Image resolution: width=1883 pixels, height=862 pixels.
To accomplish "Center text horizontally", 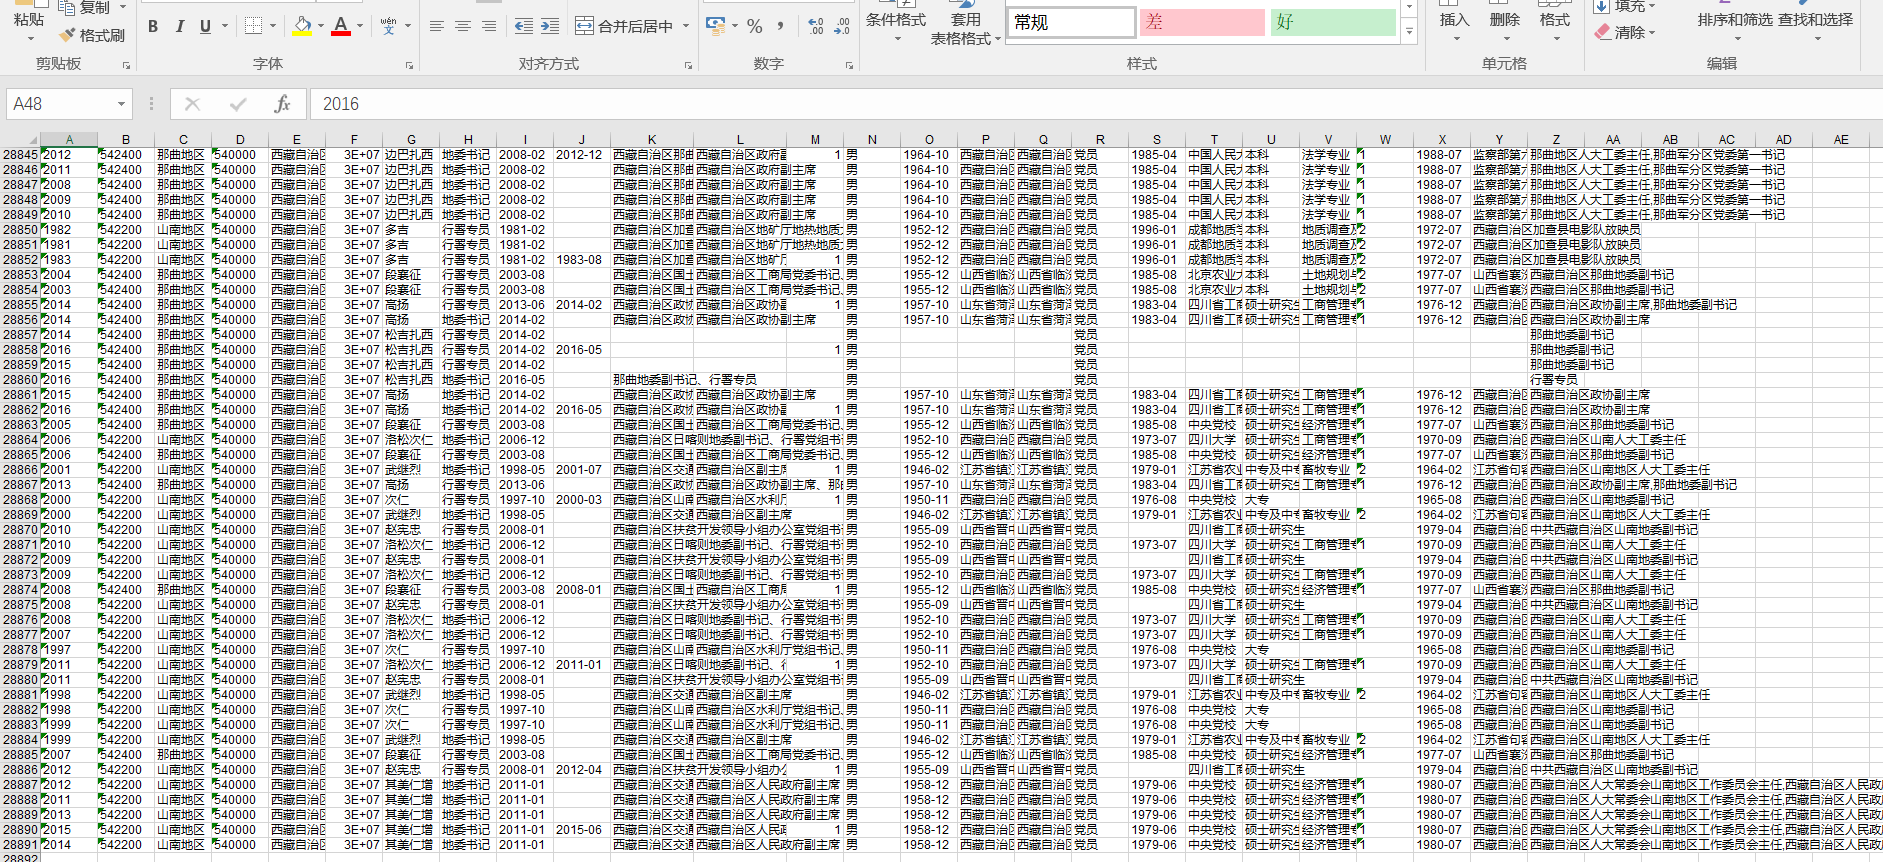I will (462, 26).
